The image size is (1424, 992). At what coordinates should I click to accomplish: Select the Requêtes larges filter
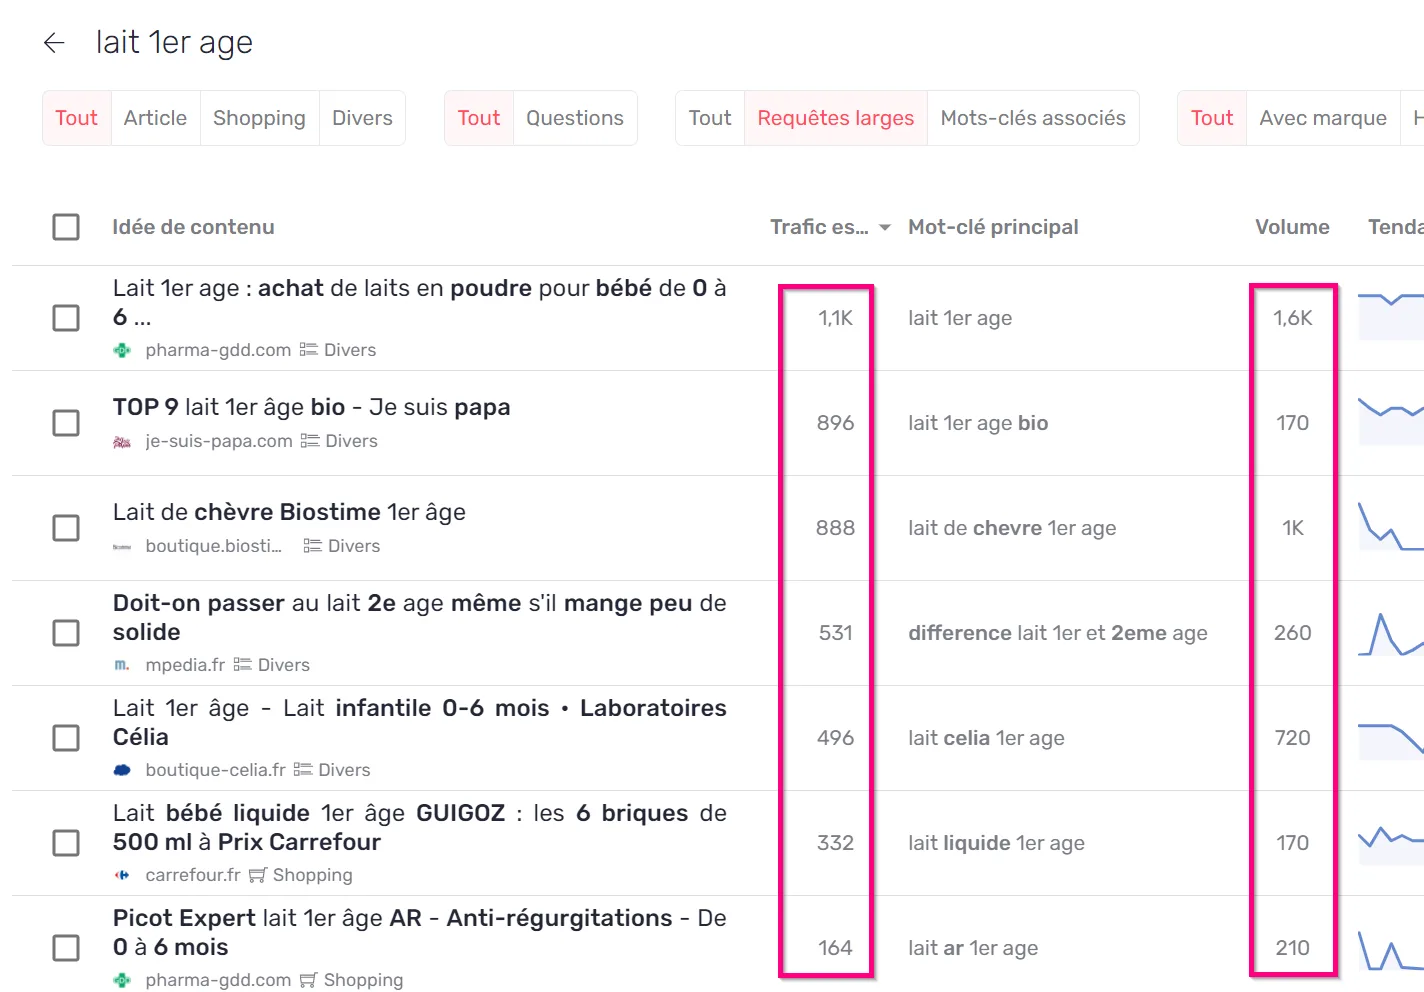click(x=836, y=118)
